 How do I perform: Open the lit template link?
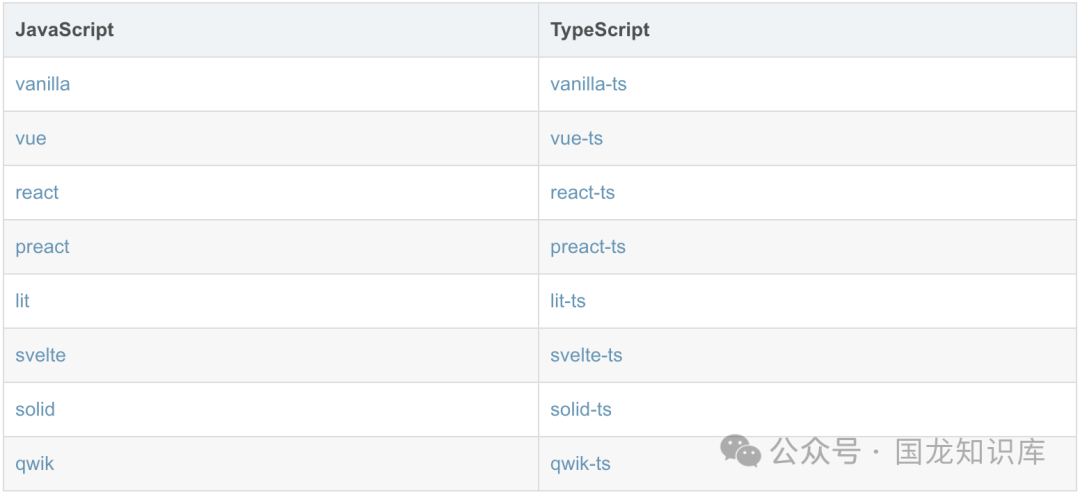[x=23, y=300]
